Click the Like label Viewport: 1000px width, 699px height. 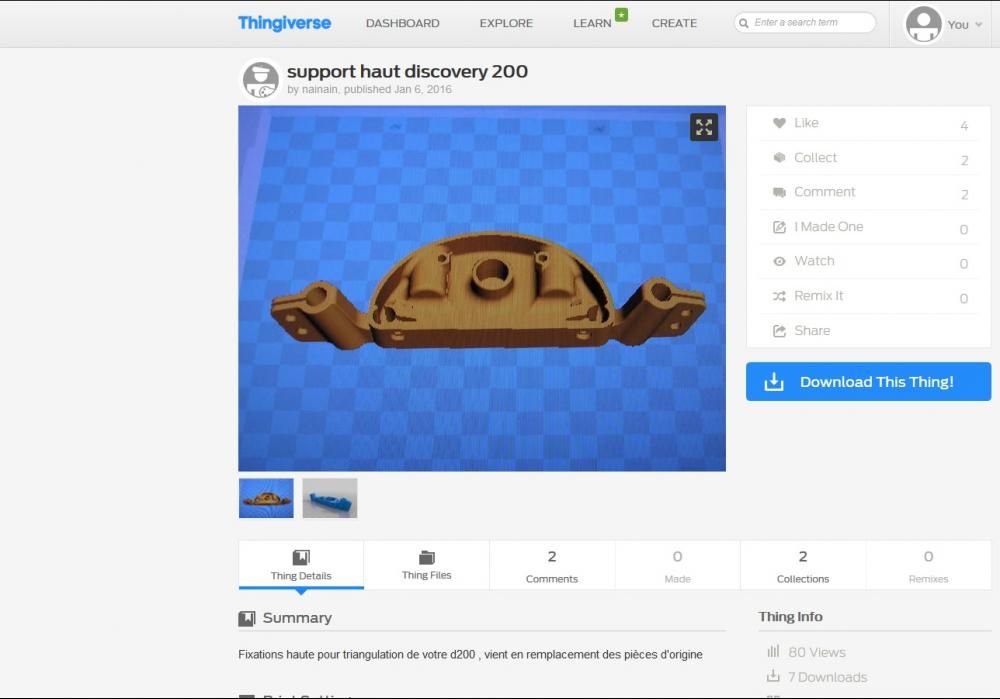coord(806,122)
